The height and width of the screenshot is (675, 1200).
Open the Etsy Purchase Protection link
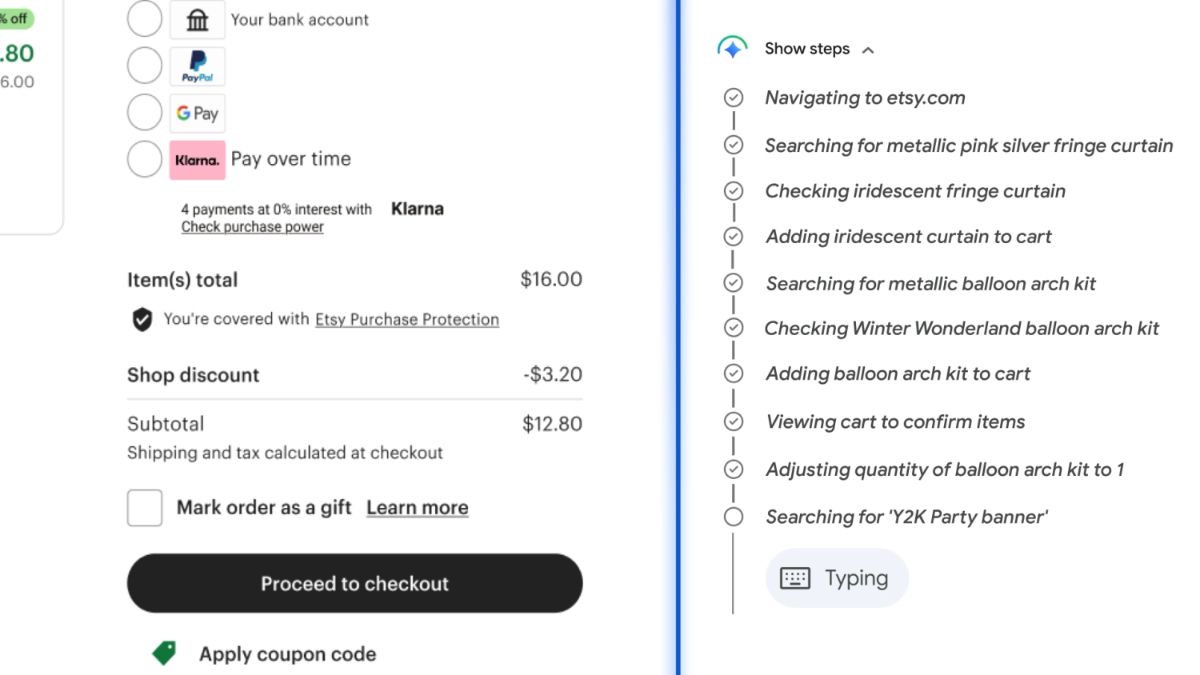pos(407,319)
